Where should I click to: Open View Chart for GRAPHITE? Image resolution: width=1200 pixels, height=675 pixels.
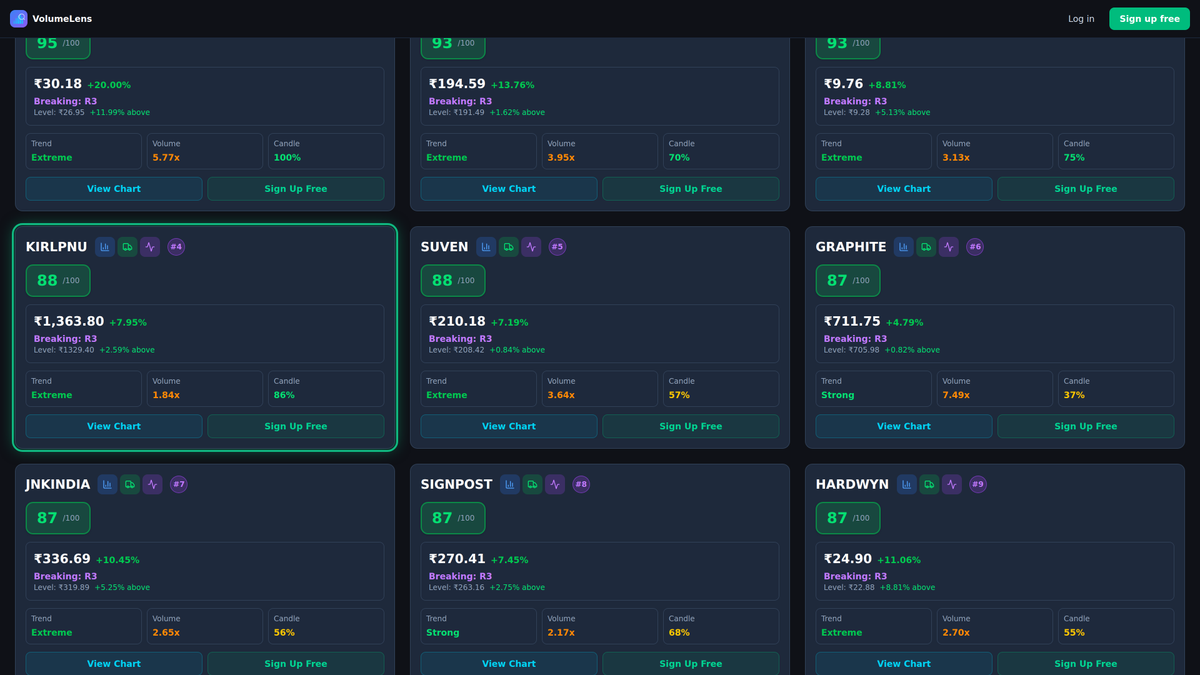(904, 426)
